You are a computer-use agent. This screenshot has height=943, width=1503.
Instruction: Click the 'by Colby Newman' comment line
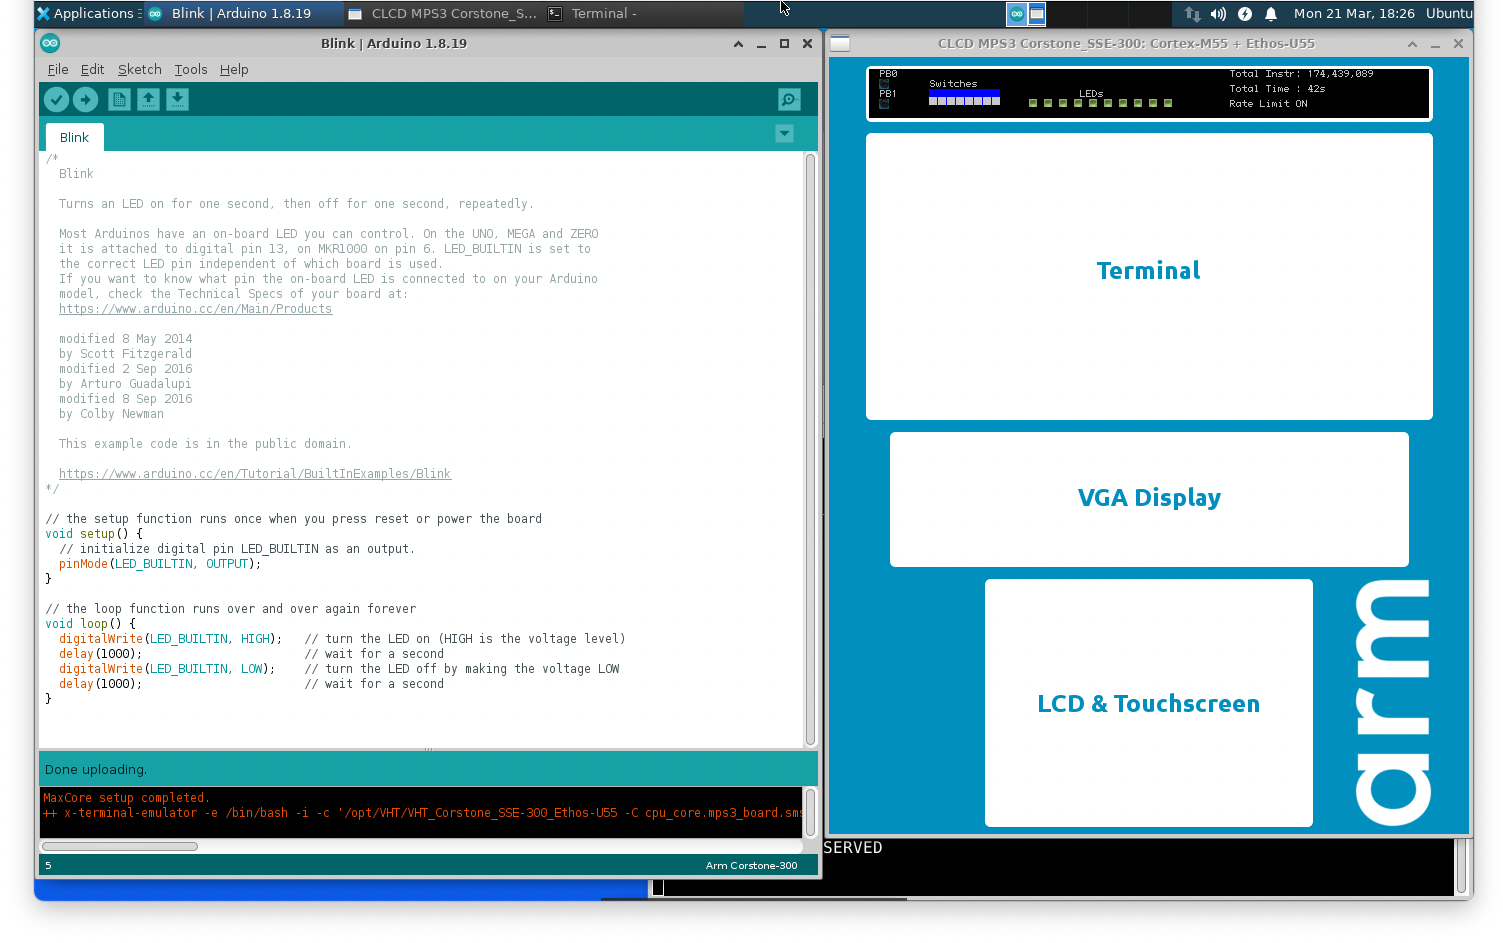[111, 414]
